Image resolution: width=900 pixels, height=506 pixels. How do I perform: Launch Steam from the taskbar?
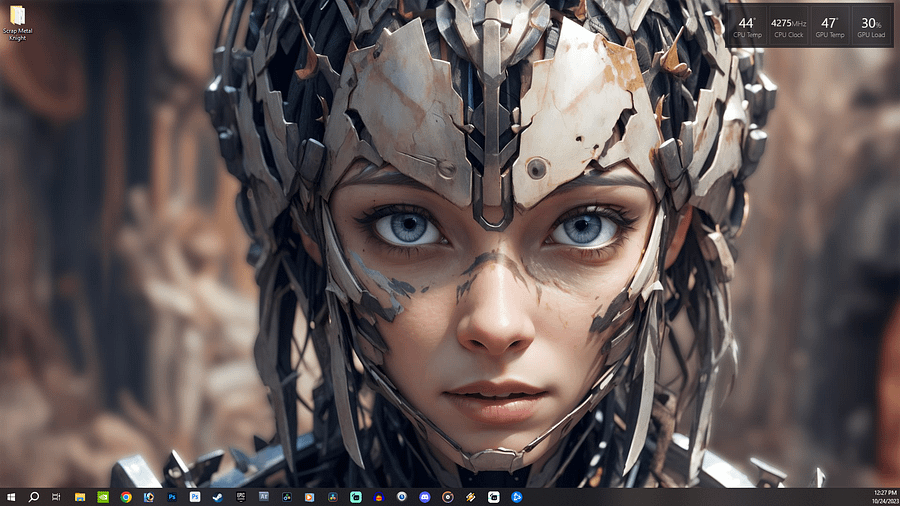click(x=218, y=497)
